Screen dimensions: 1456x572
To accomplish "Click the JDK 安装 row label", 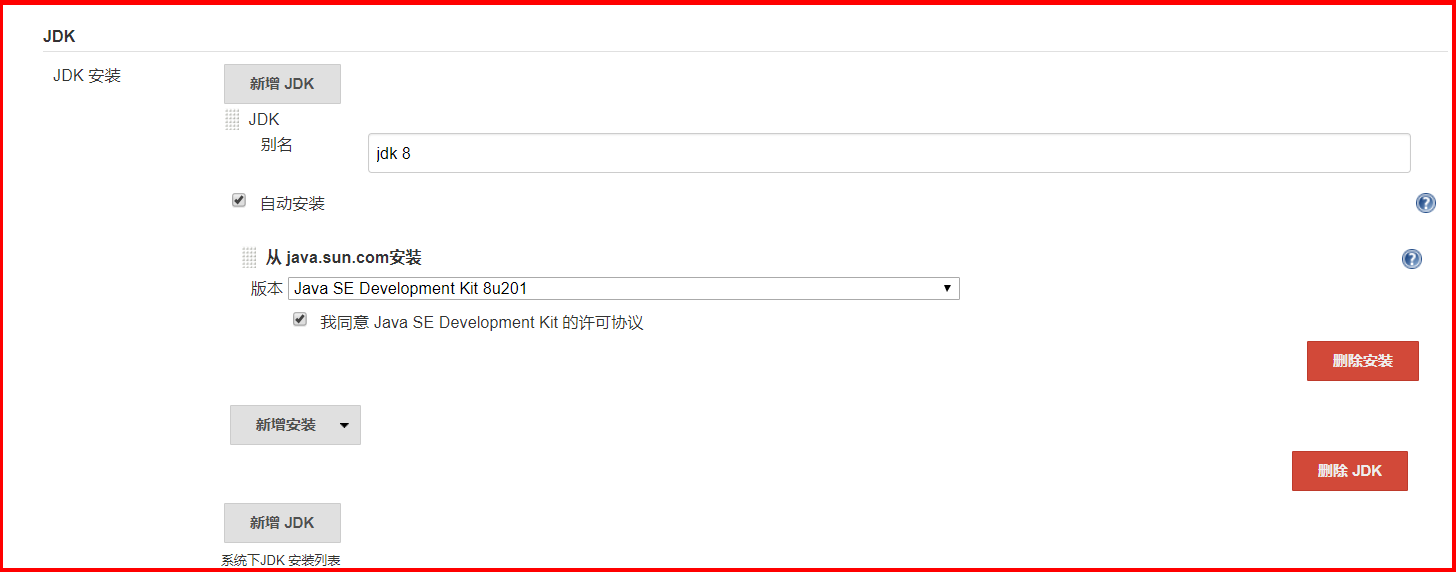I will pos(87,75).
